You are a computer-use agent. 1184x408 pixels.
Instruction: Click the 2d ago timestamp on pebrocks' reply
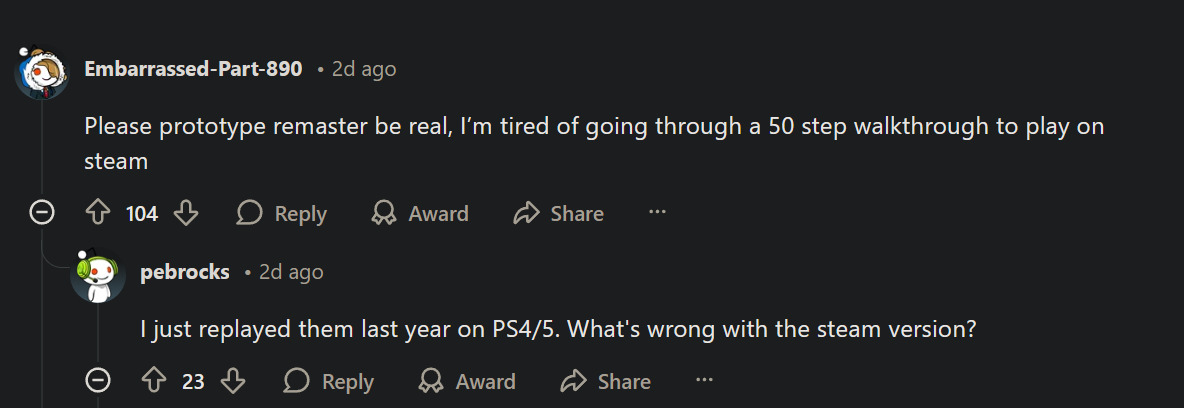pyautogui.click(x=291, y=272)
